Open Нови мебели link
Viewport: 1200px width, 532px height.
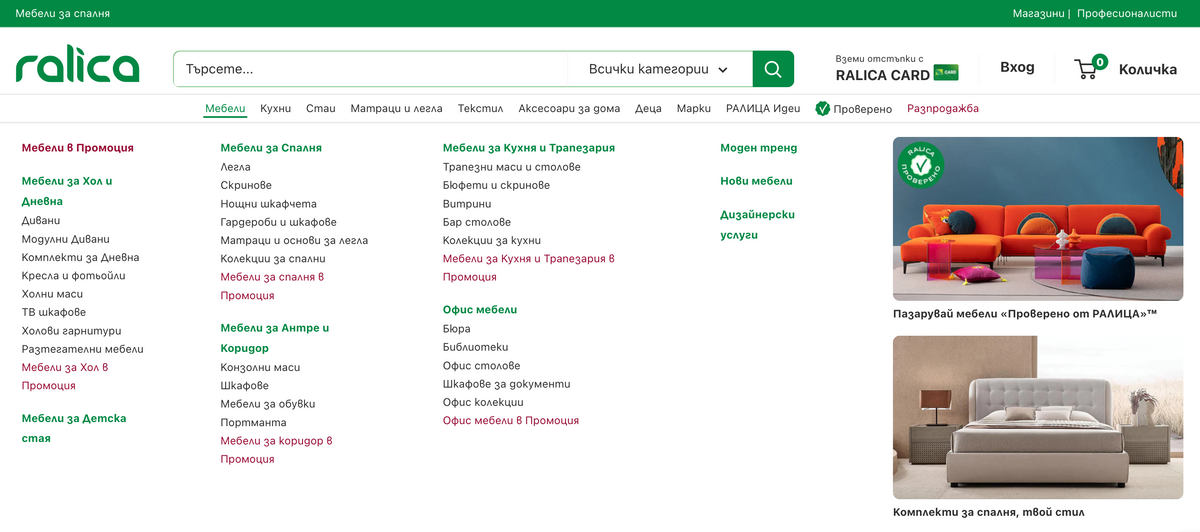point(757,181)
